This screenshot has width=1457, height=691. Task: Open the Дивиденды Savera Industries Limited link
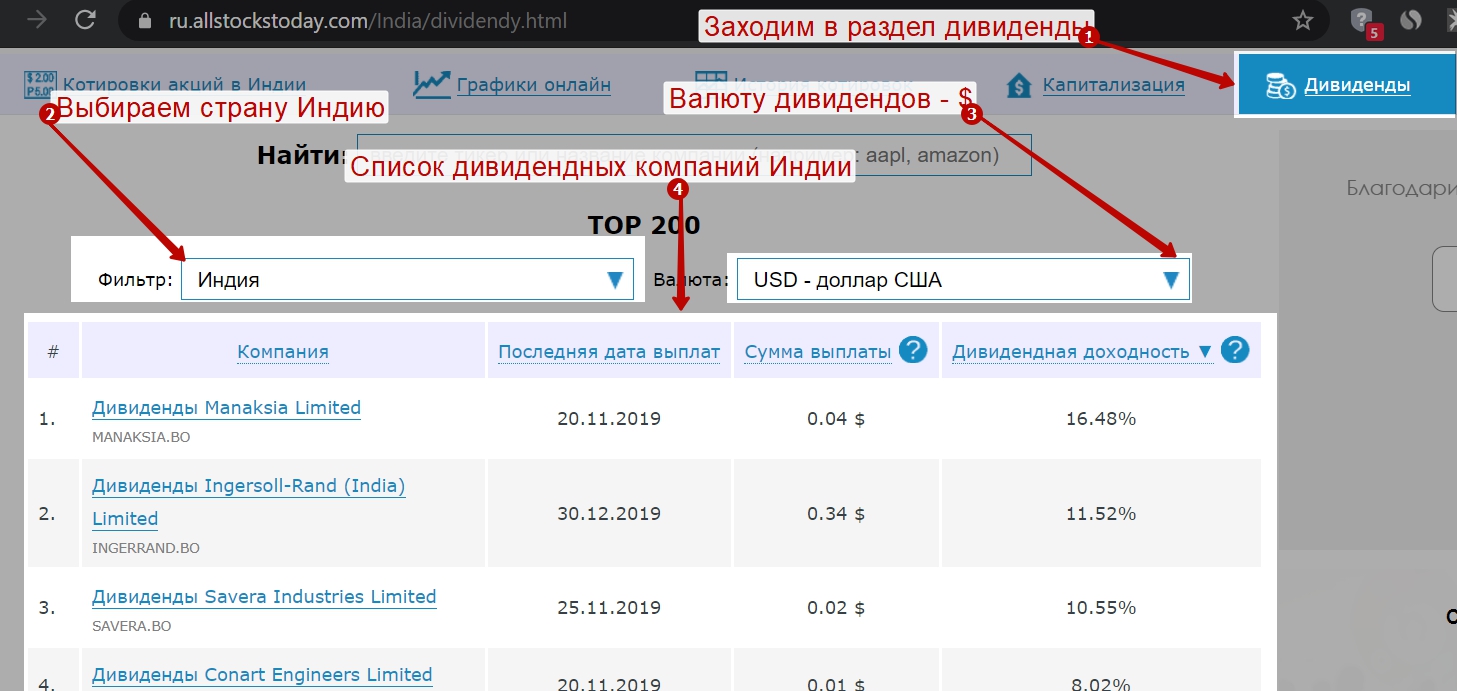(x=264, y=597)
